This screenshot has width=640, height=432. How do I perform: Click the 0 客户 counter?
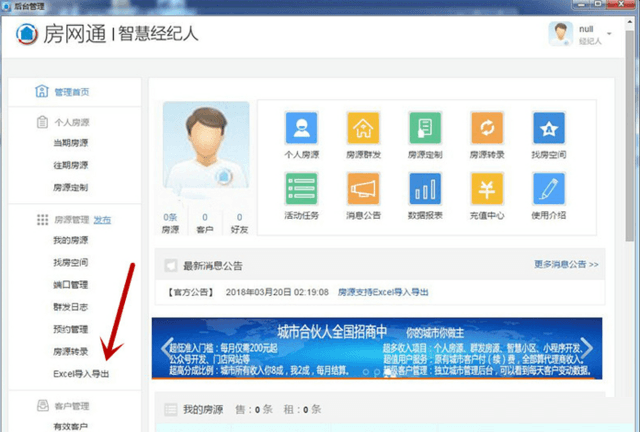coord(205,223)
